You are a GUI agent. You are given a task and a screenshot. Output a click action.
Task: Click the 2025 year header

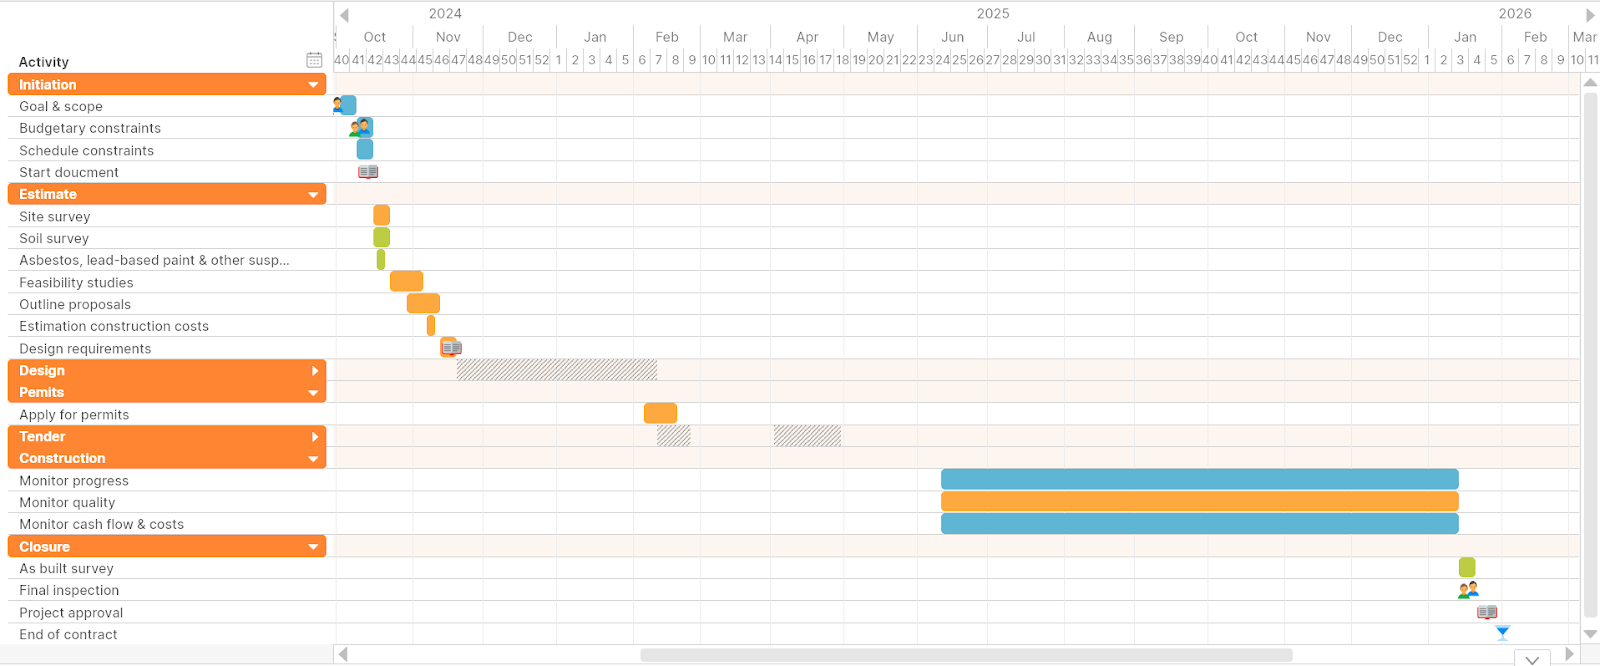(x=993, y=13)
